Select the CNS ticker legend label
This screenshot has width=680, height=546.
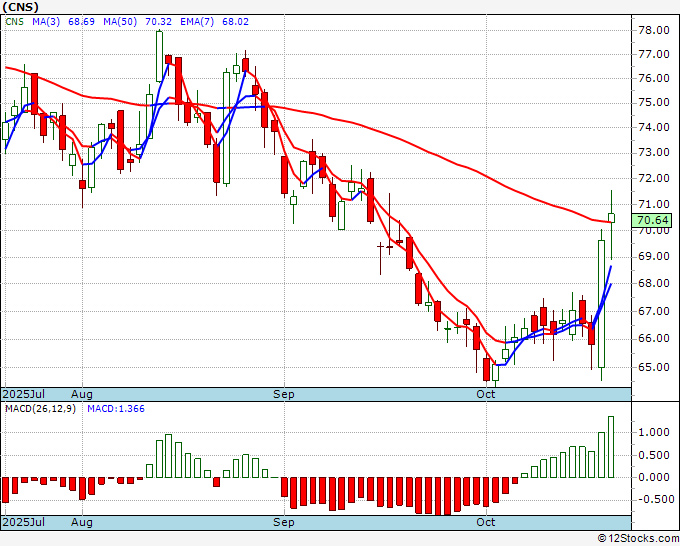(x=14, y=22)
